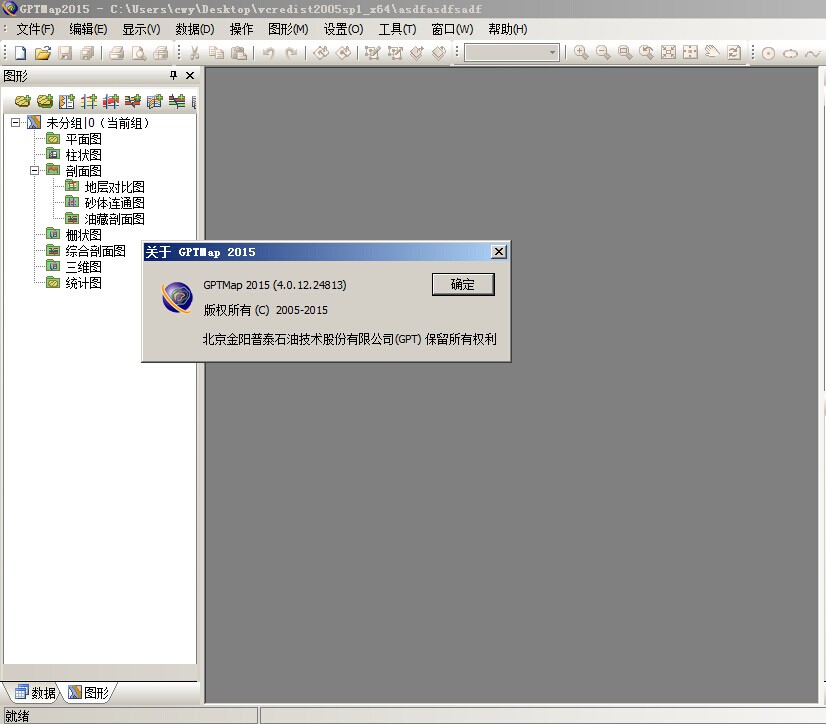Select the Pan hand tool
This screenshot has height=724, width=826.
click(712, 53)
